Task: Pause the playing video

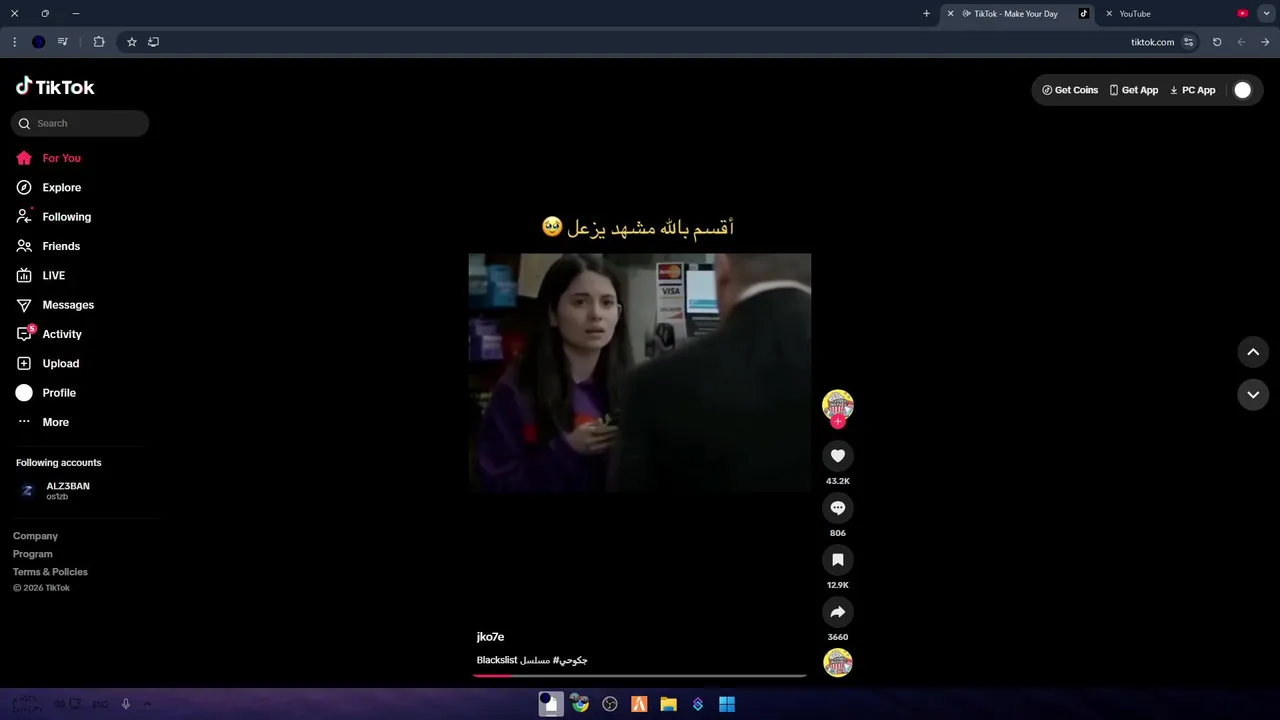Action: pos(640,372)
